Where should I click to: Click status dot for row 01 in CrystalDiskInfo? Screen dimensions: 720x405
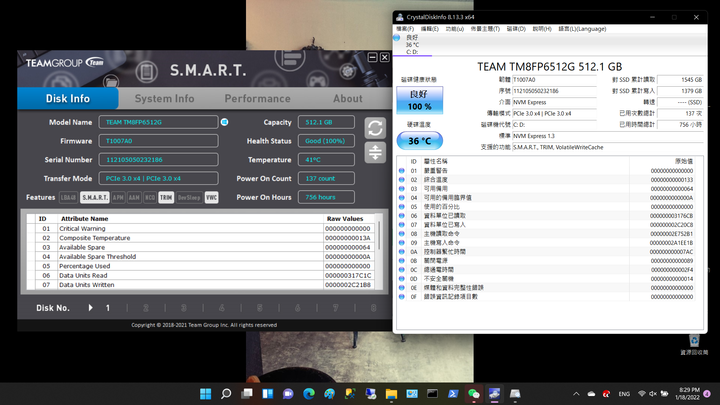(402, 171)
